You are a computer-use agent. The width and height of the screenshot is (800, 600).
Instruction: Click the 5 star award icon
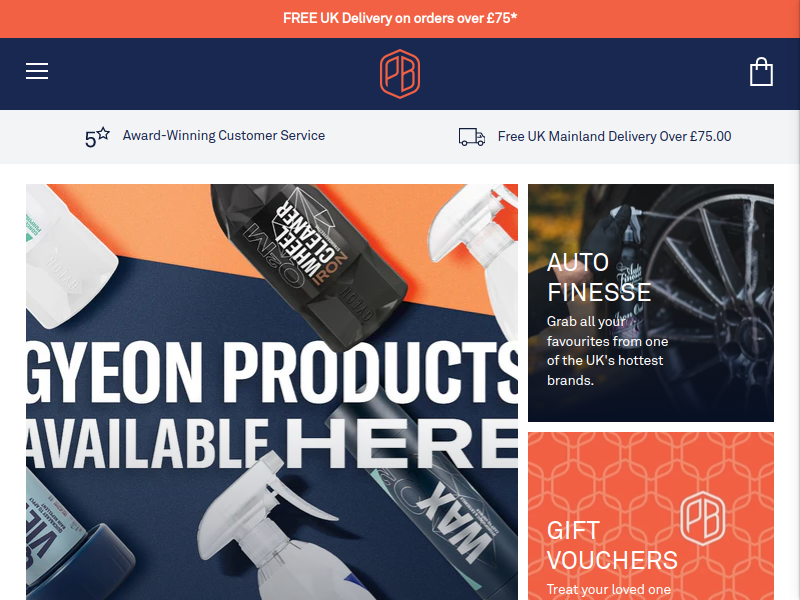[x=97, y=137]
